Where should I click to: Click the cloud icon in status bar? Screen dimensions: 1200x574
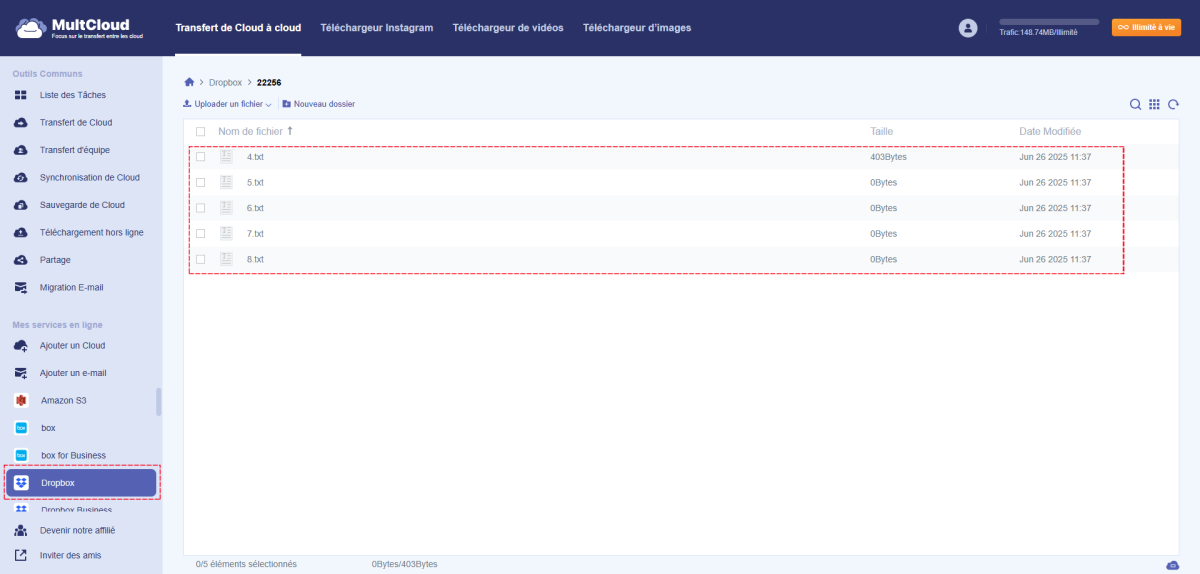point(1172,565)
